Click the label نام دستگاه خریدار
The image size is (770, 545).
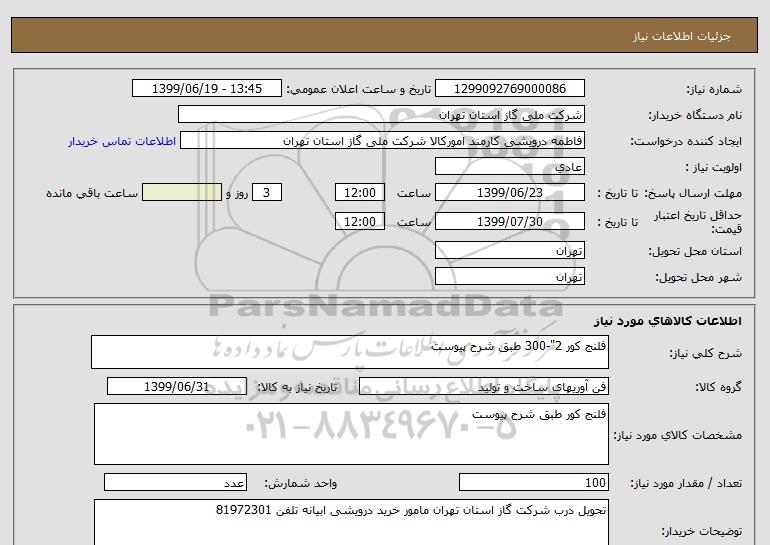click(695, 115)
